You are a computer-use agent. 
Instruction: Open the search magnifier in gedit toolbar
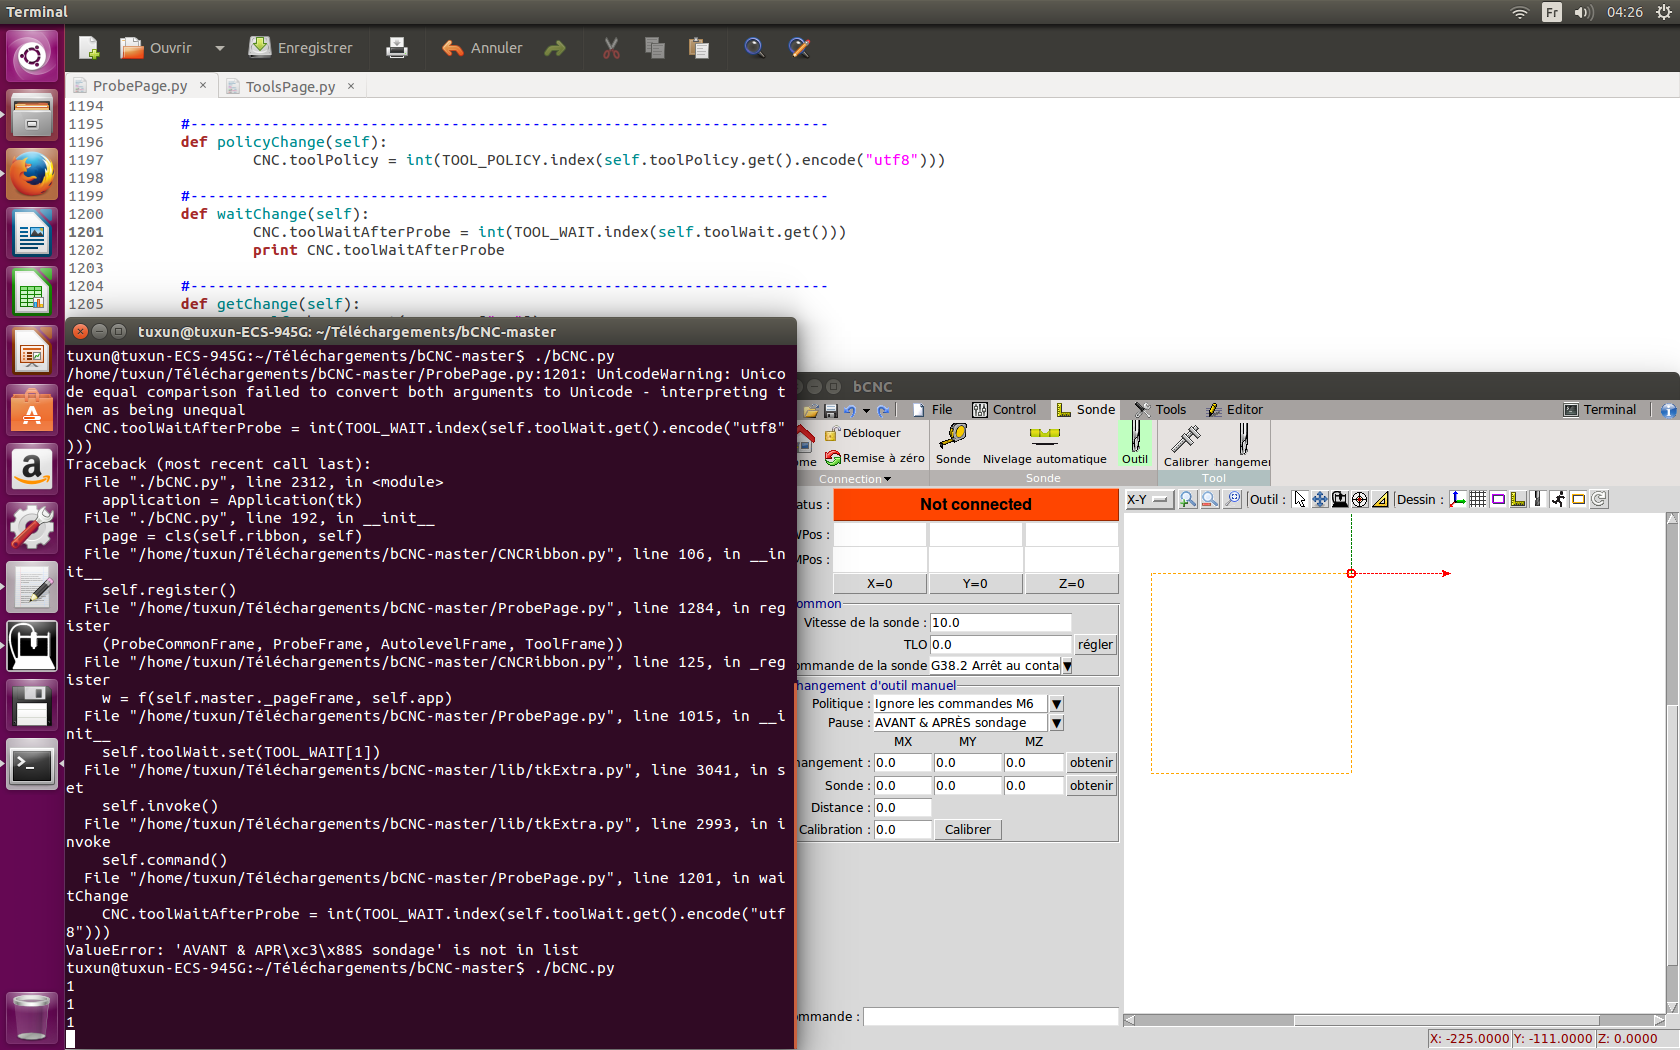(x=755, y=47)
